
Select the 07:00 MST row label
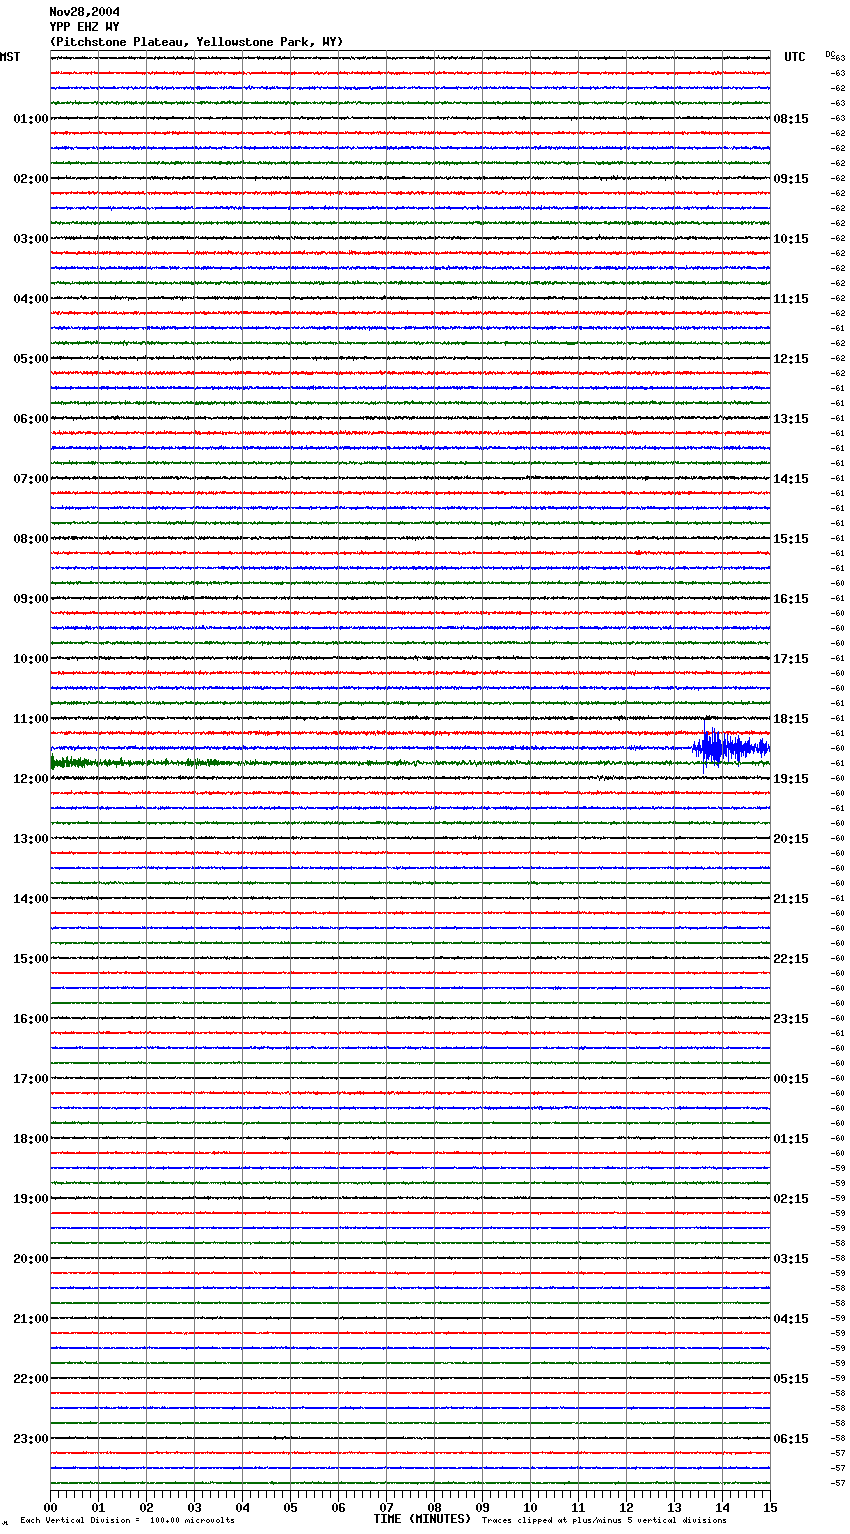tap(31, 479)
